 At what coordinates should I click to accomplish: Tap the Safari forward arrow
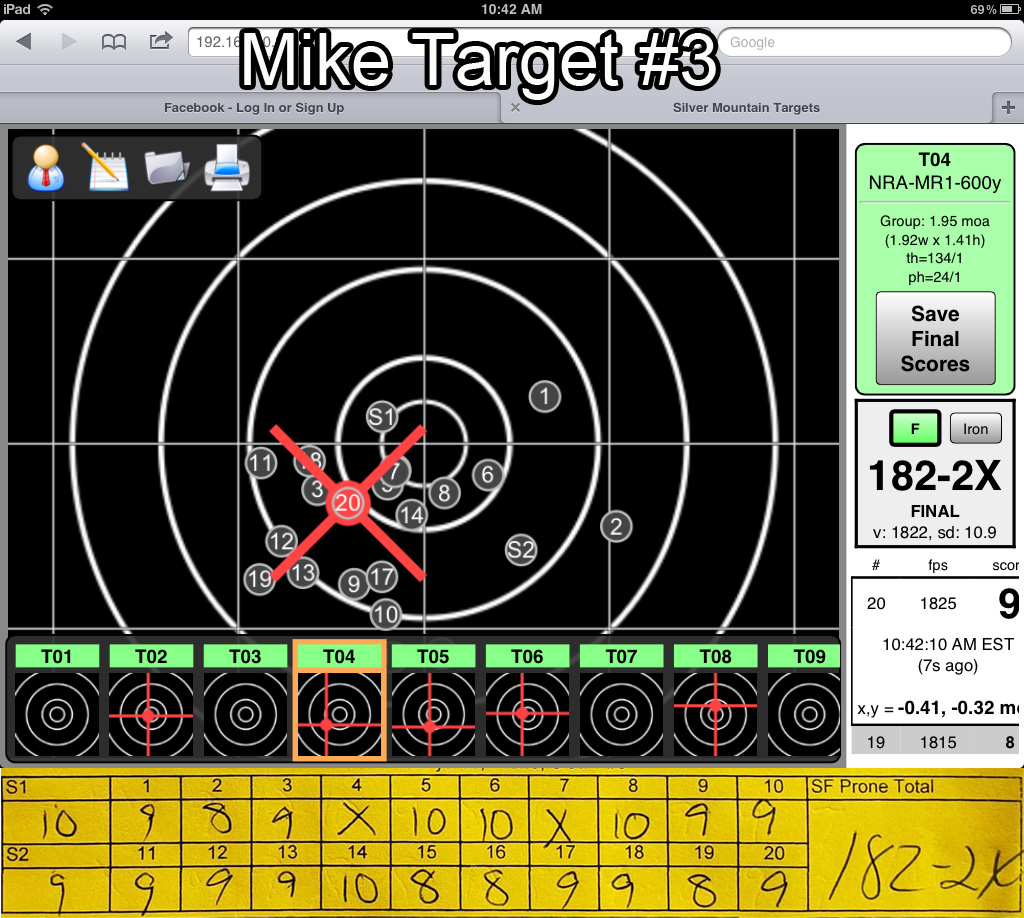click(69, 42)
